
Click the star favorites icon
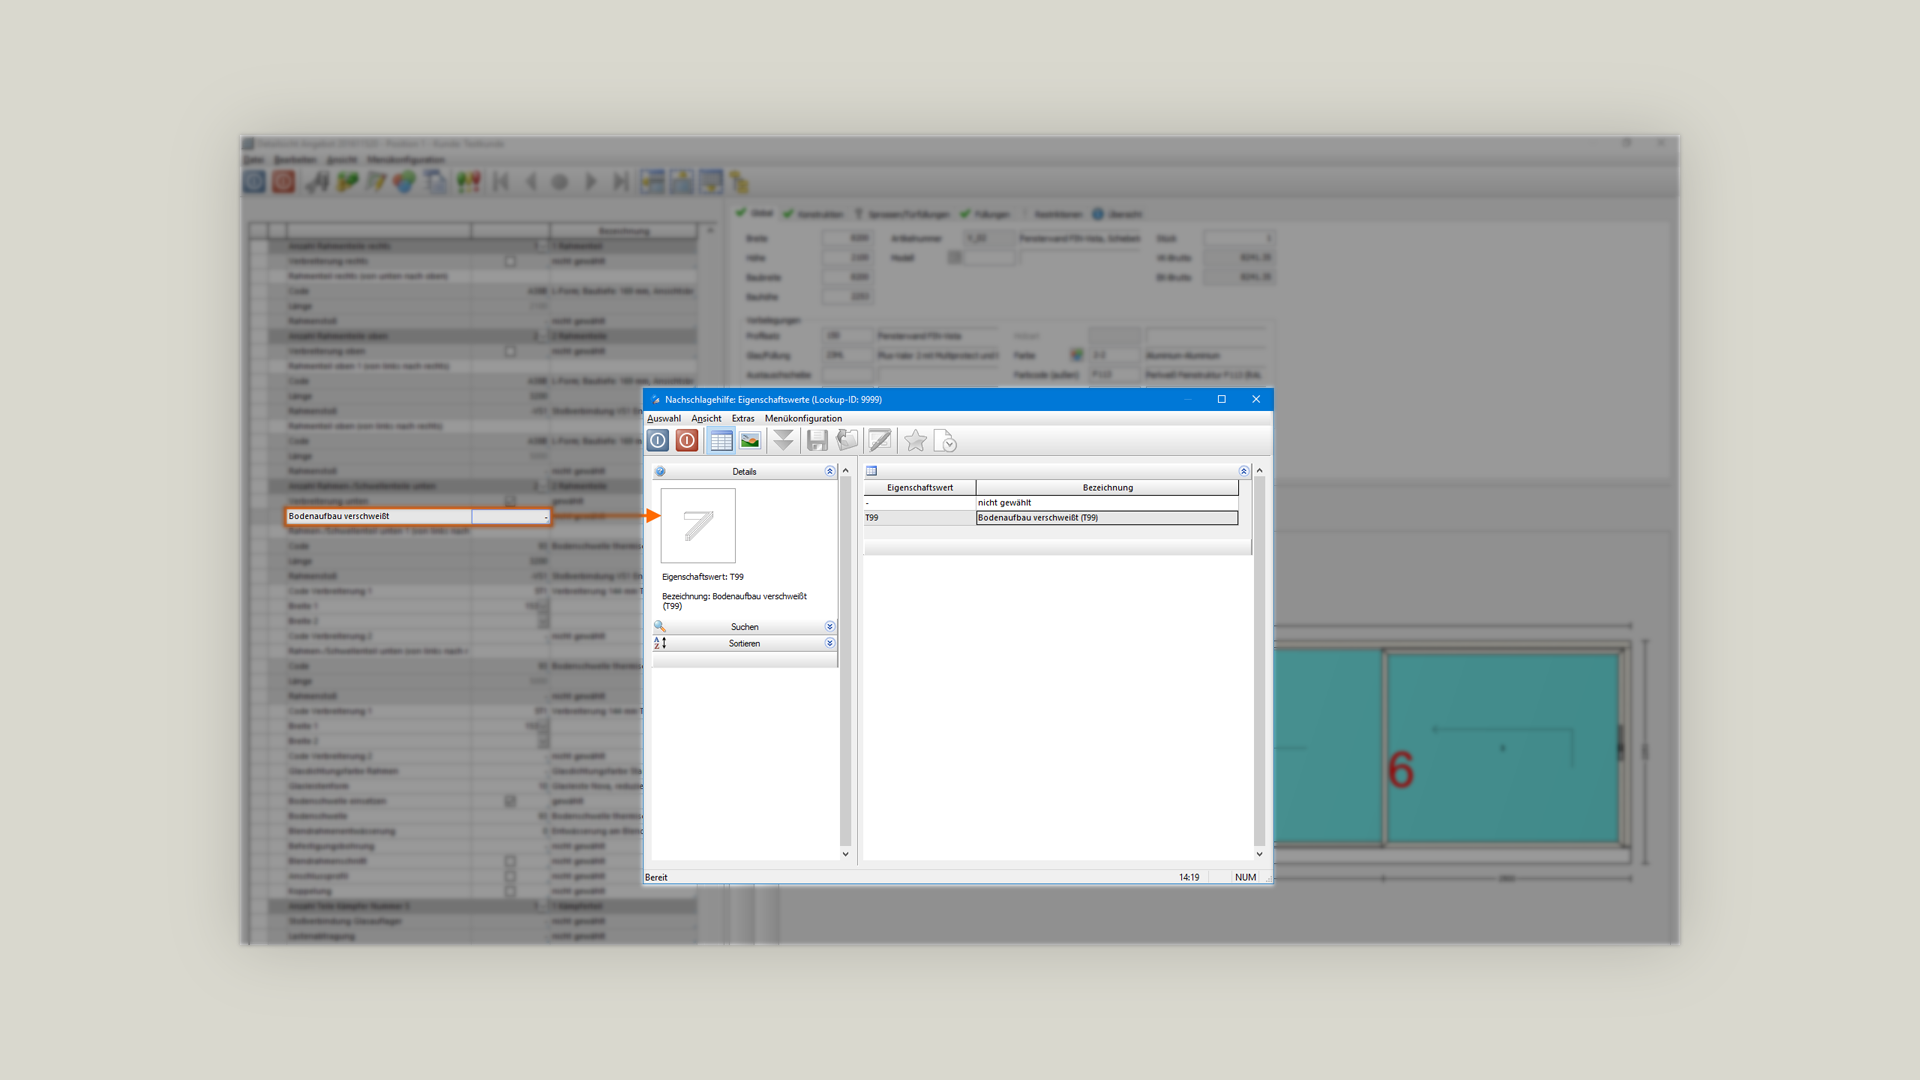pyautogui.click(x=915, y=441)
